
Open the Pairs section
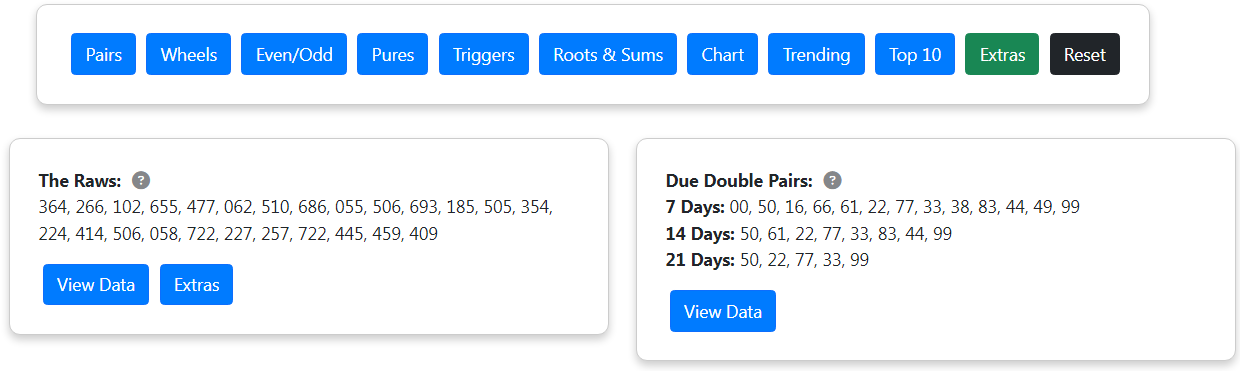pos(104,54)
